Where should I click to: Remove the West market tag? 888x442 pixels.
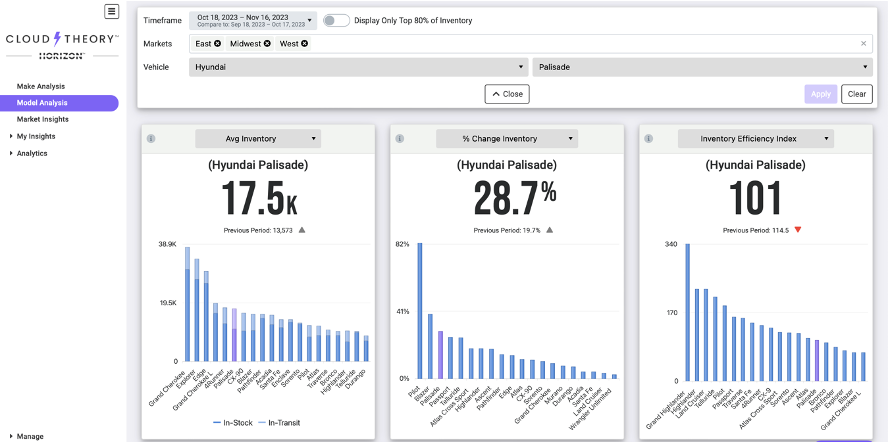(305, 44)
